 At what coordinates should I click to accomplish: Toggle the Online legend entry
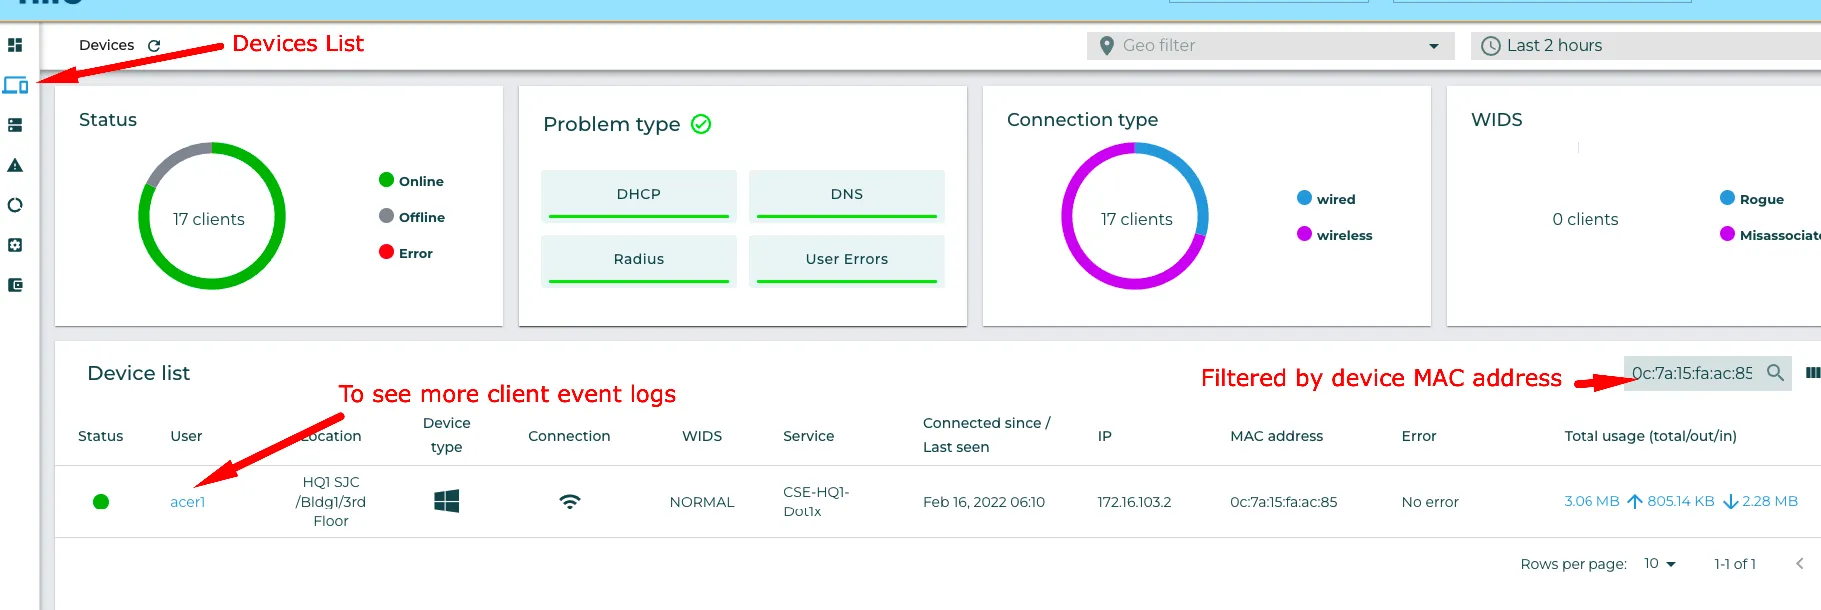click(x=411, y=181)
